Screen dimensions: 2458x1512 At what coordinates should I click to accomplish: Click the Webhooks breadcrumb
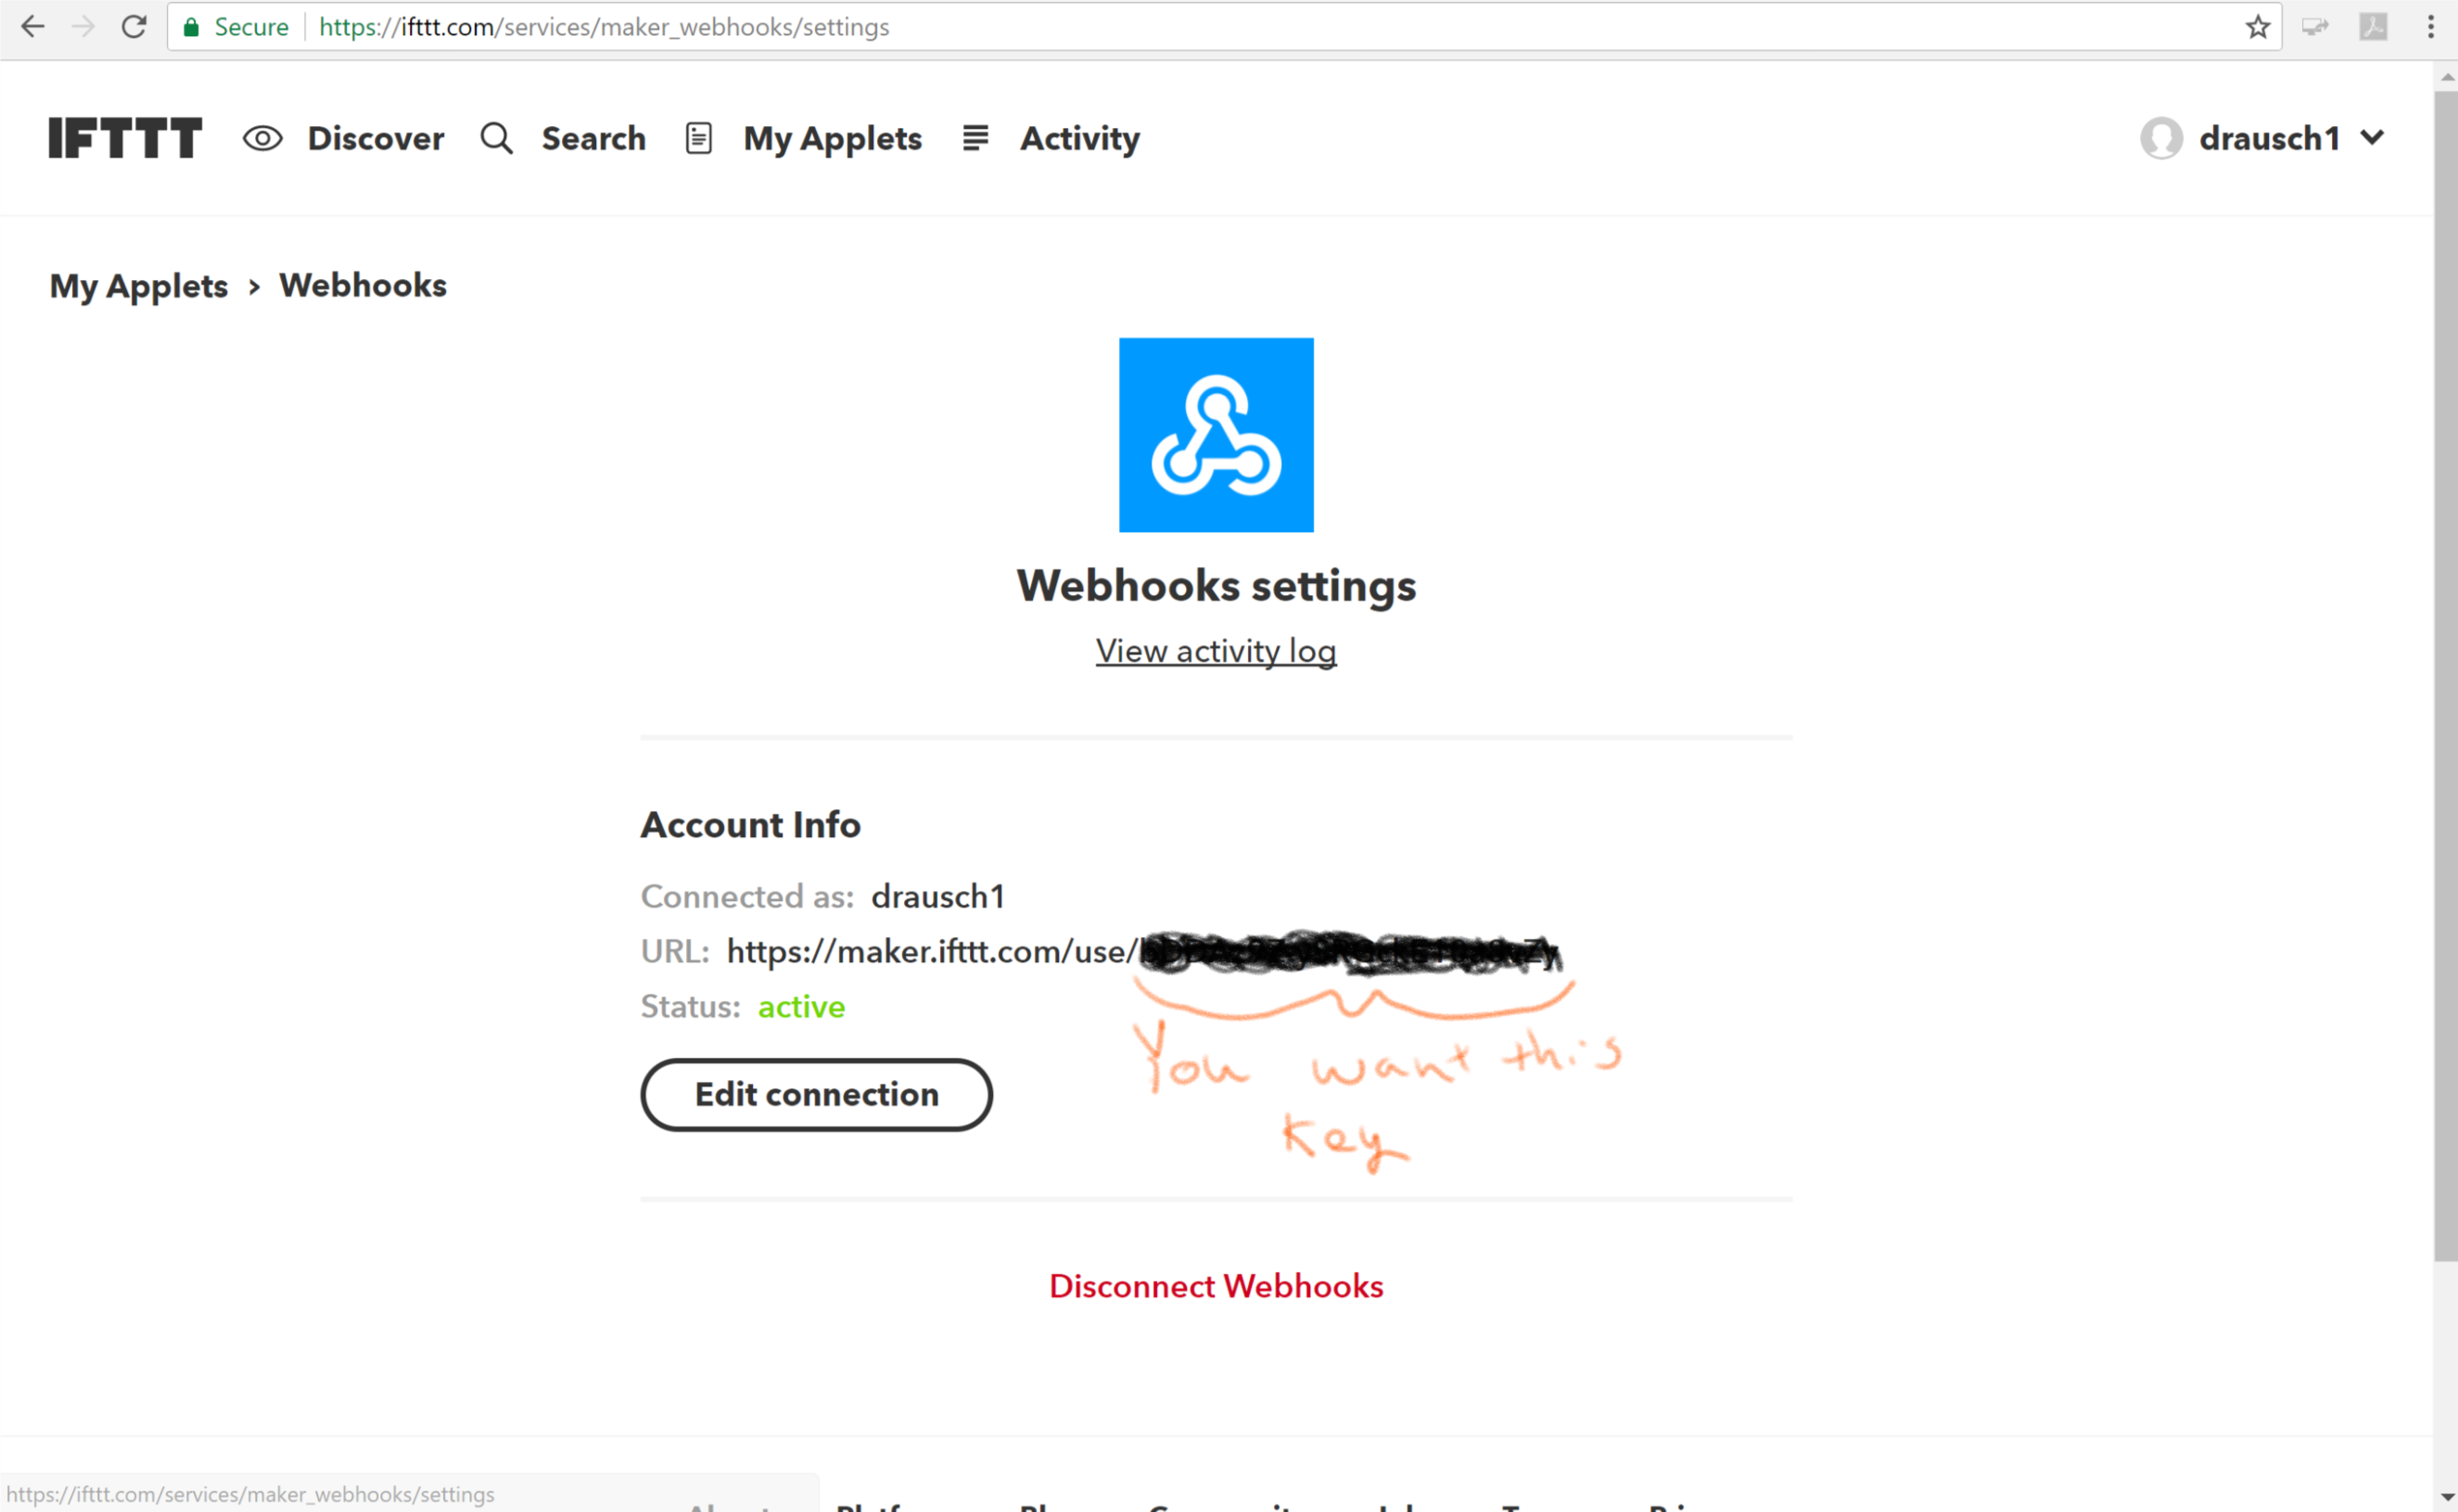pos(363,285)
